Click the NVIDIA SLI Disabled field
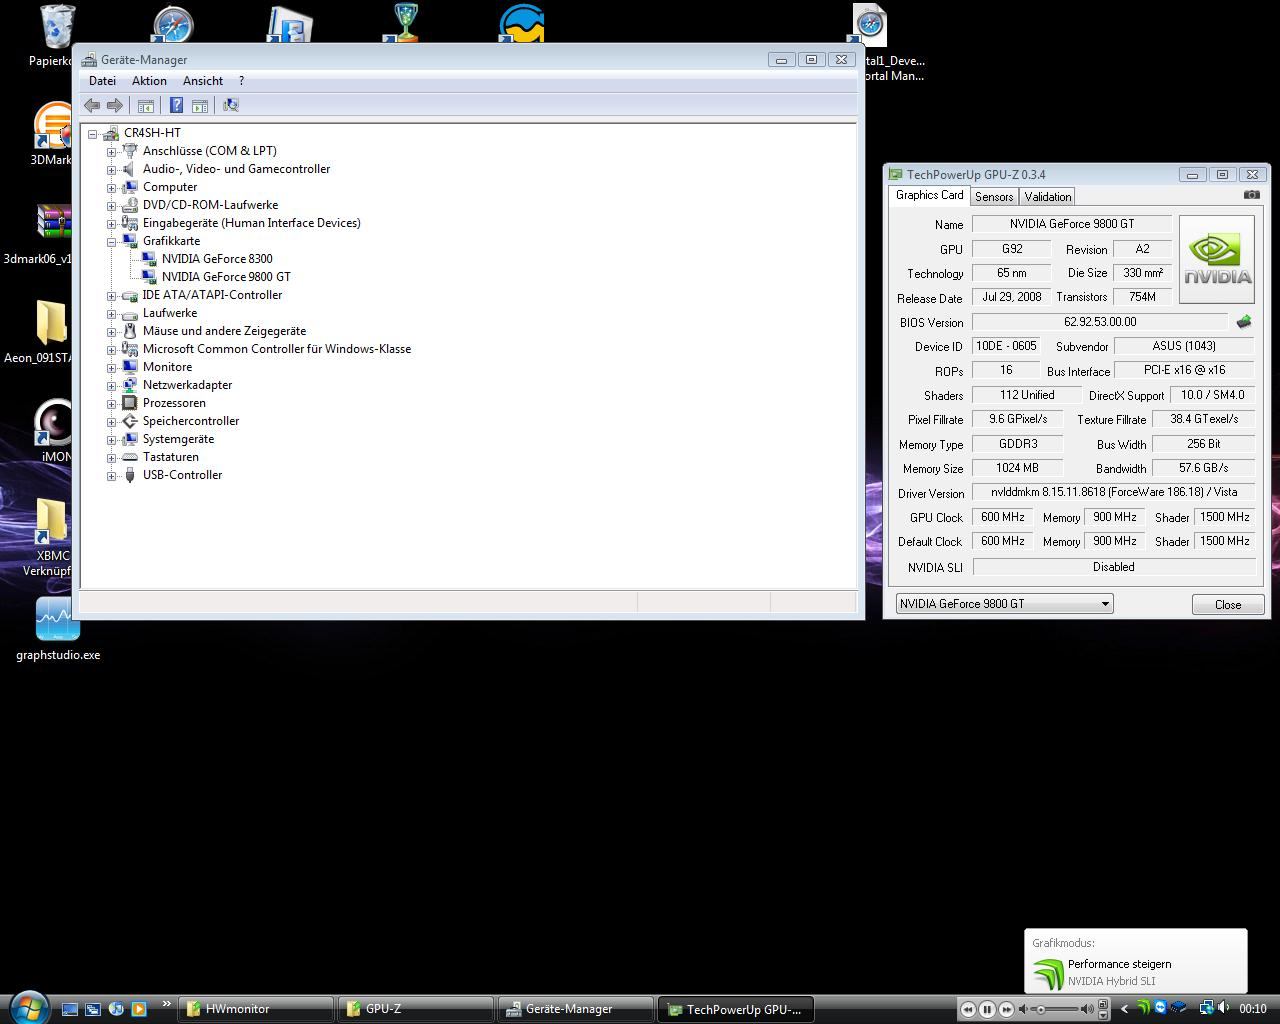 click(x=1114, y=567)
